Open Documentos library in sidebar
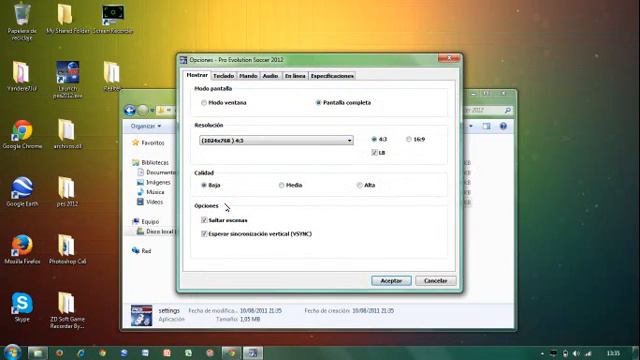The height and width of the screenshot is (360, 640). click(157, 173)
